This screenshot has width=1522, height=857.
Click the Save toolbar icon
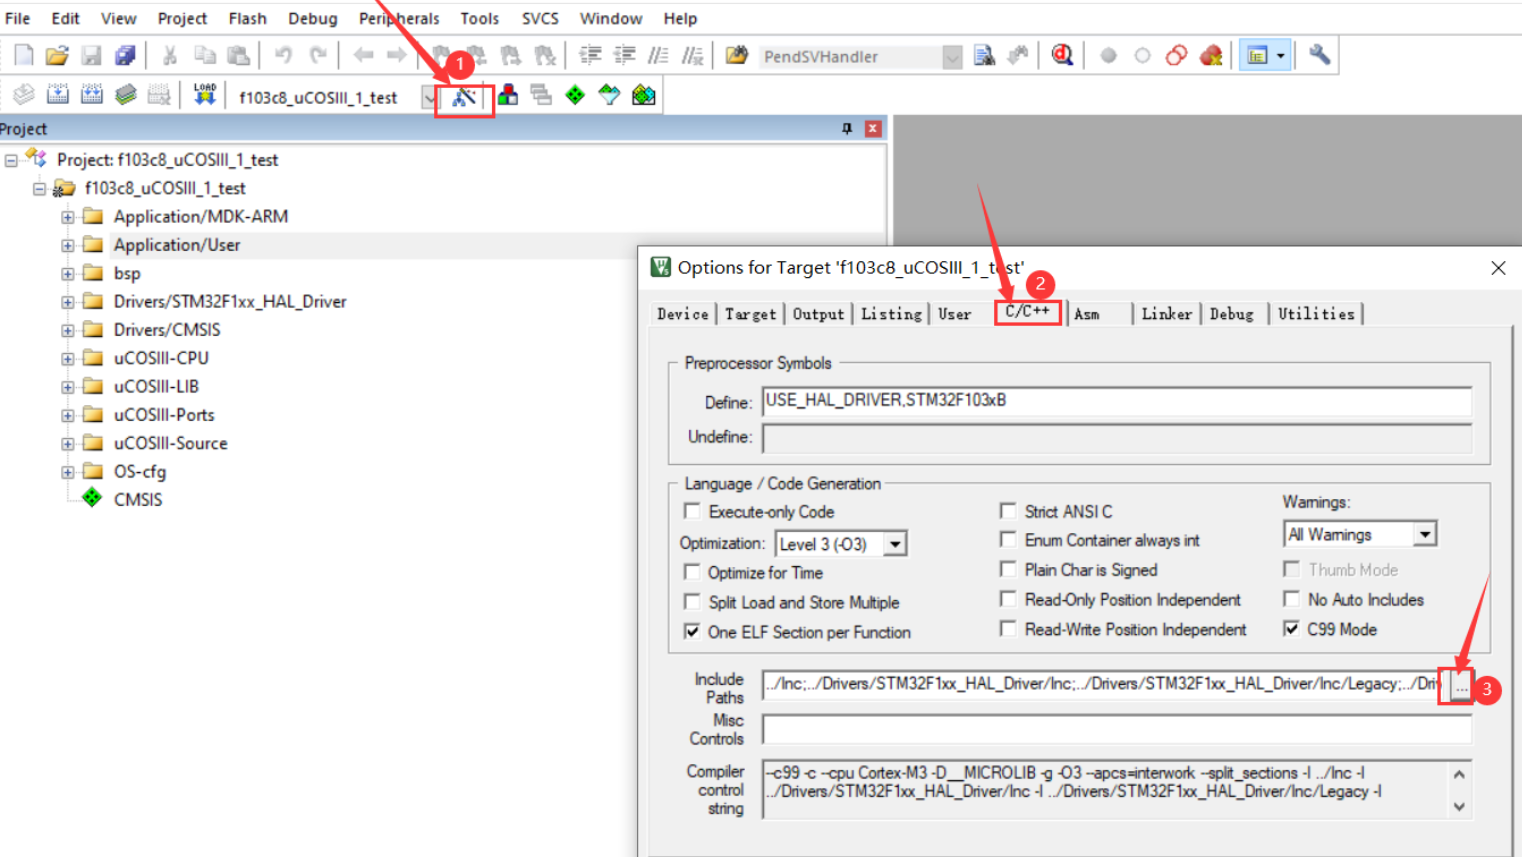(x=91, y=56)
